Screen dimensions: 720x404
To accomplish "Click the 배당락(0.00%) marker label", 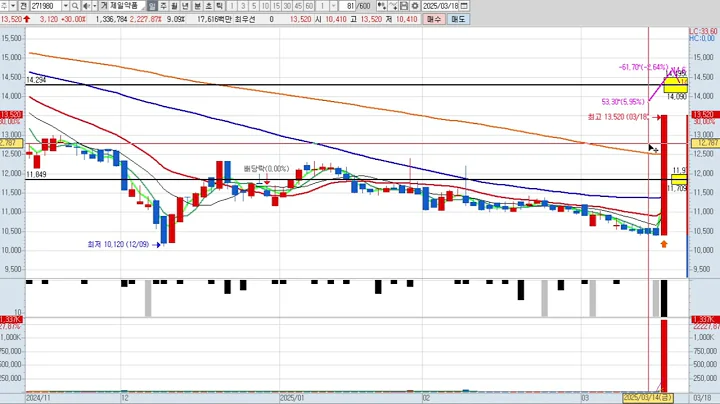I will pos(266,169).
